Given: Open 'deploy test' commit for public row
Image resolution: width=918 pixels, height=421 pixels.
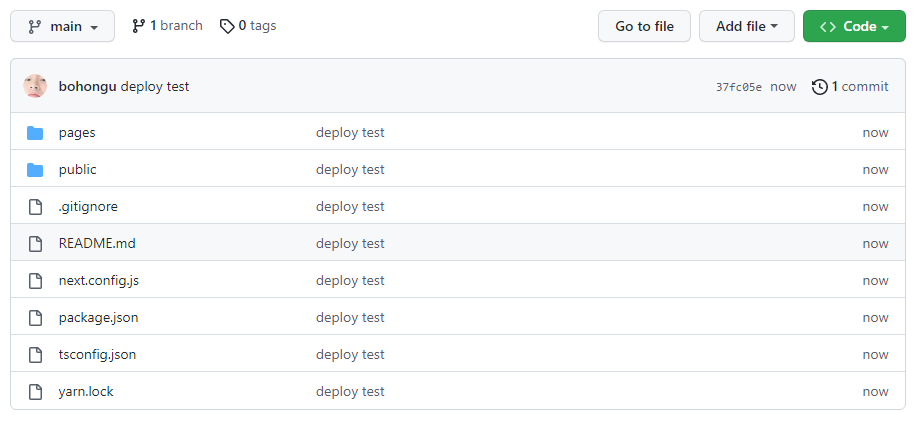Looking at the screenshot, I should [350, 170].
